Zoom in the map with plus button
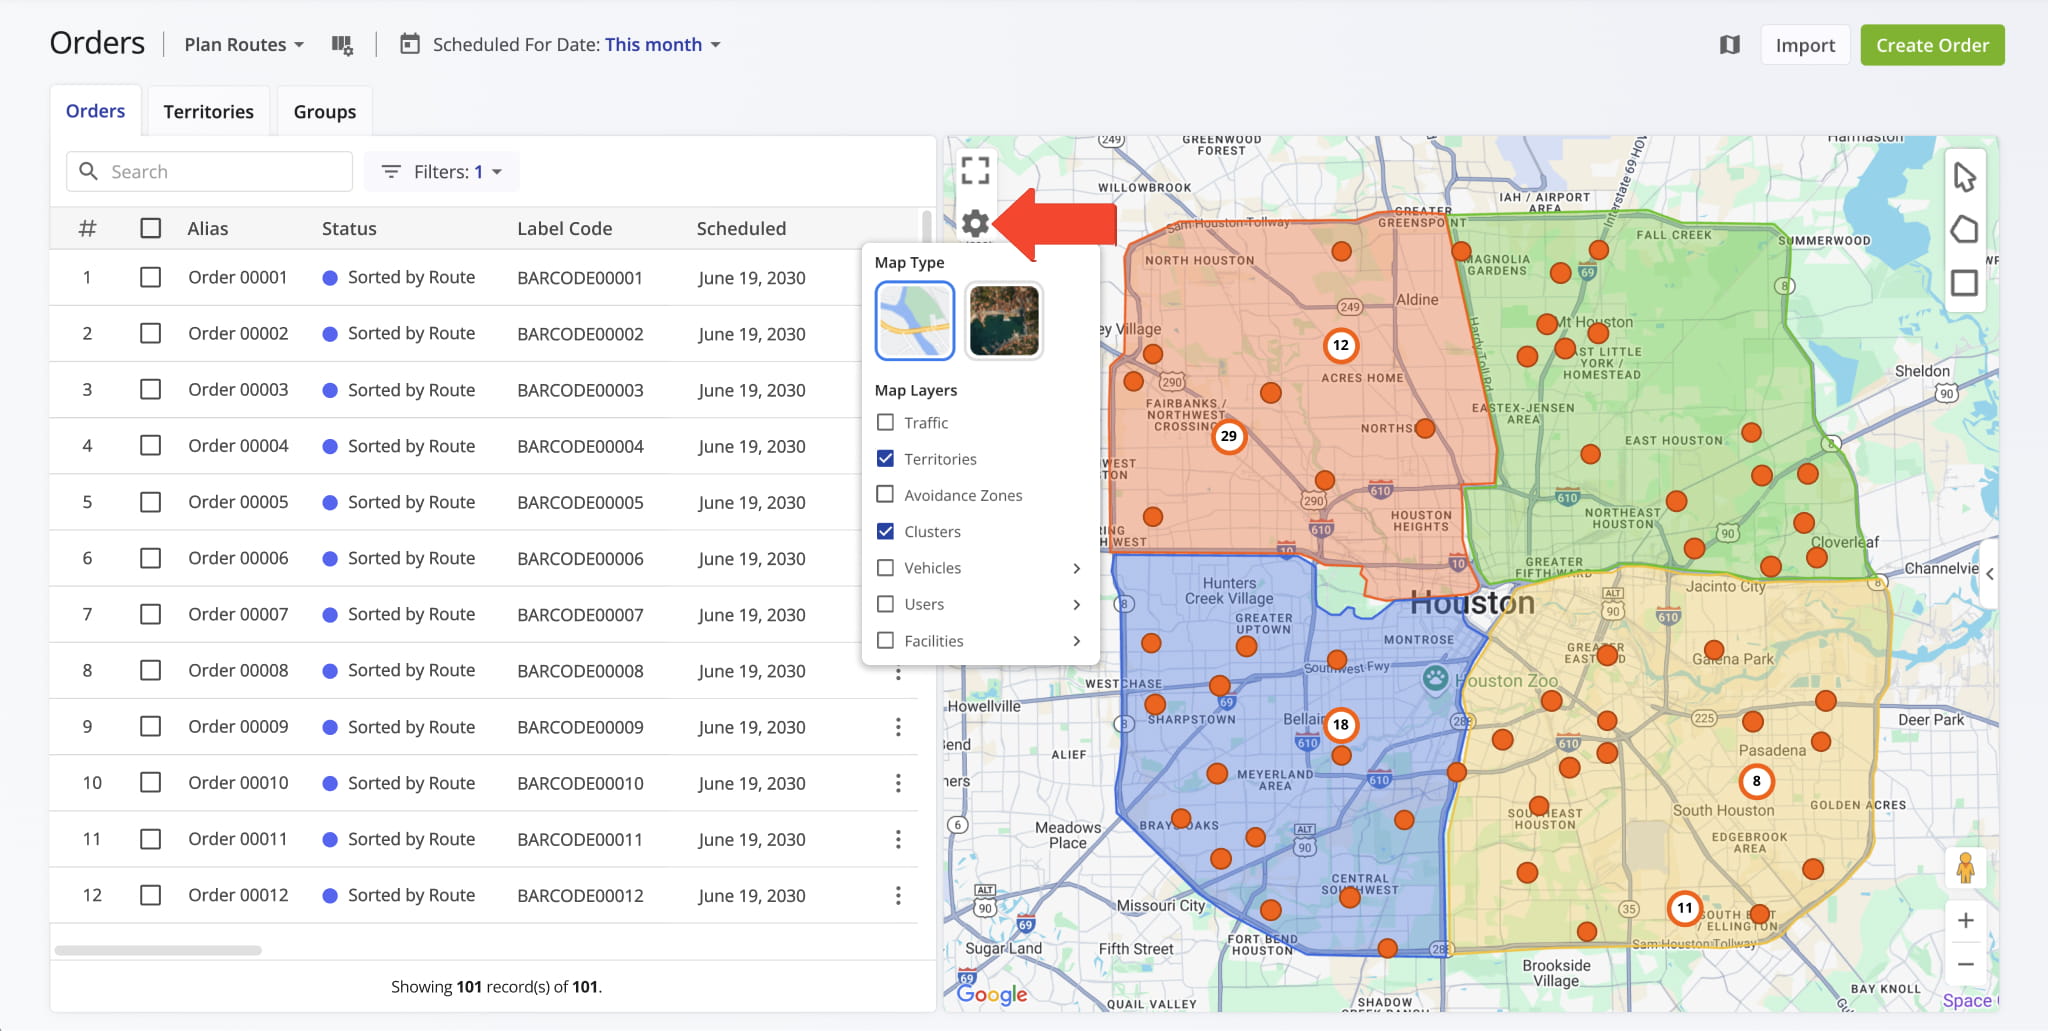The image size is (2048, 1031). click(x=1965, y=920)
